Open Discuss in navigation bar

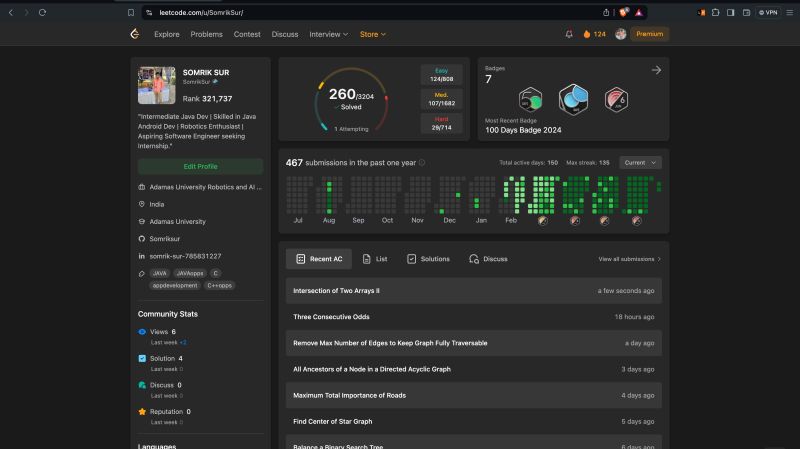pyautogui.click(x=285, y=34)
